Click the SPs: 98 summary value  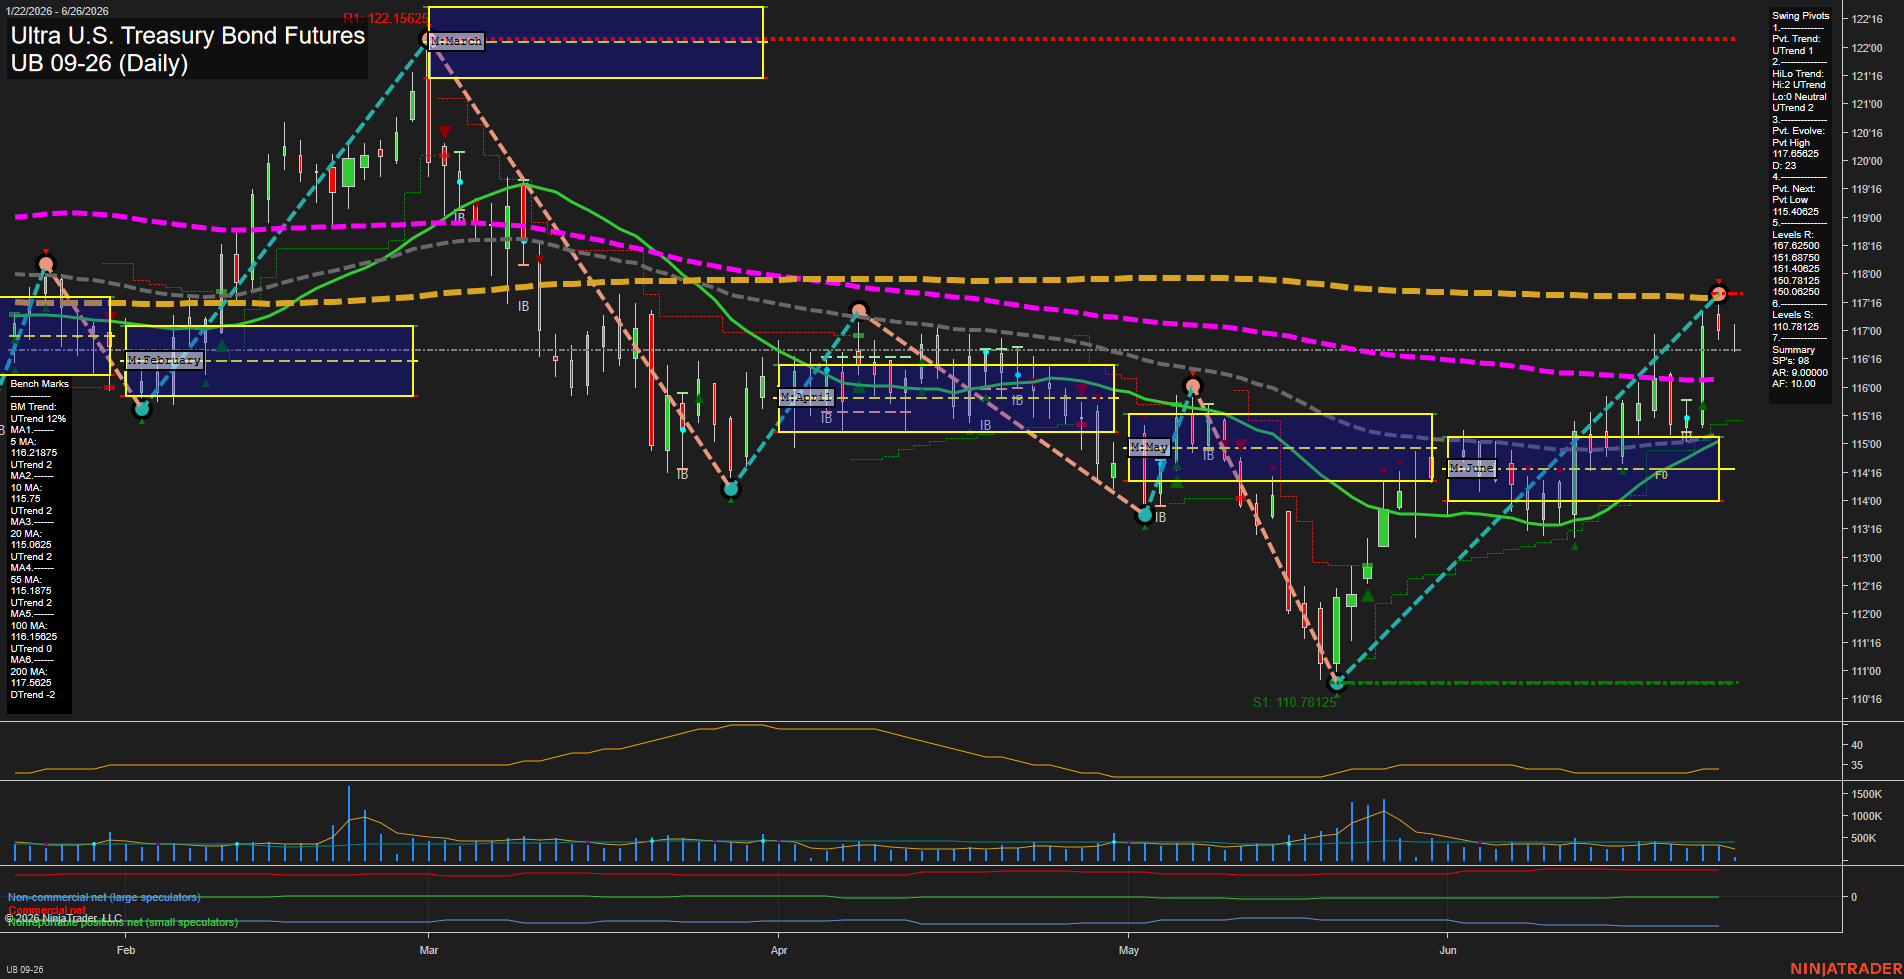1791,361
